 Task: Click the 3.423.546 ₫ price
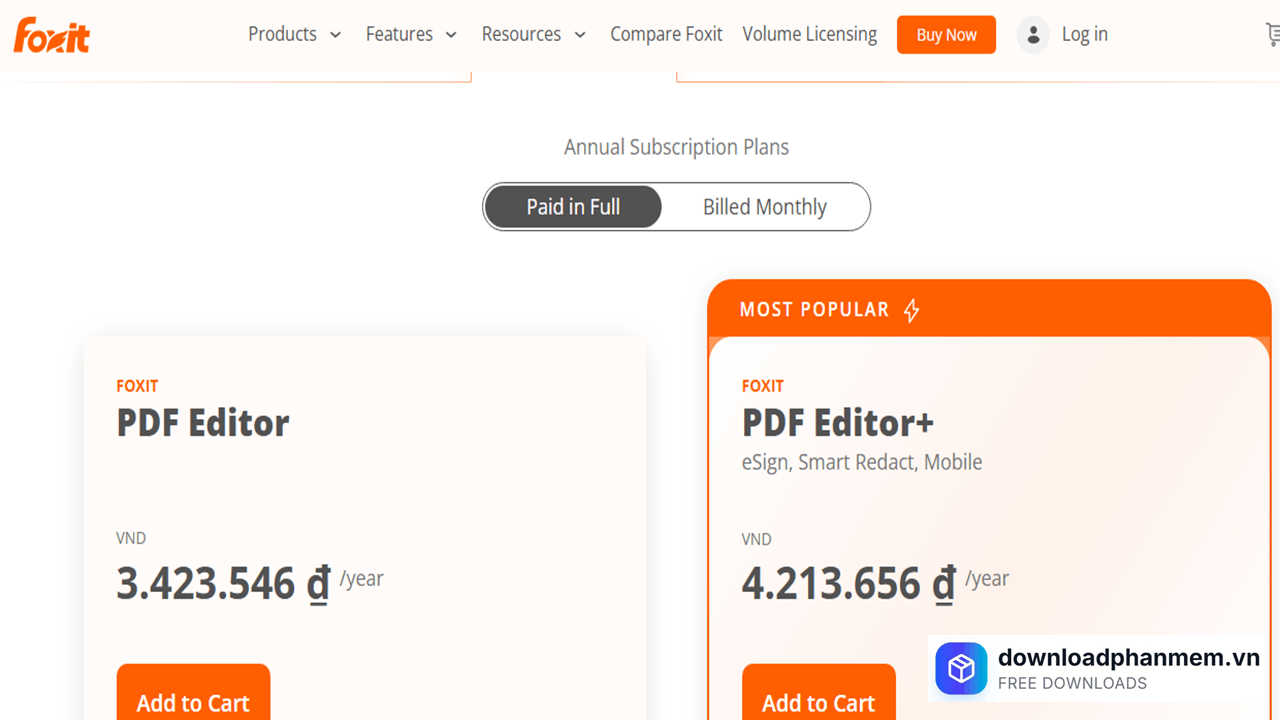pos(223,584)
